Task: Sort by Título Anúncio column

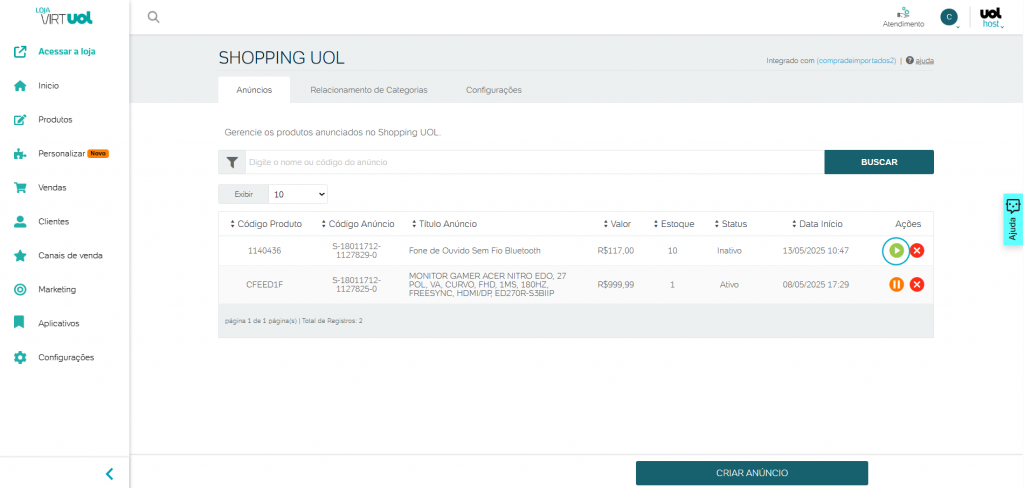Action: point(444,224)
